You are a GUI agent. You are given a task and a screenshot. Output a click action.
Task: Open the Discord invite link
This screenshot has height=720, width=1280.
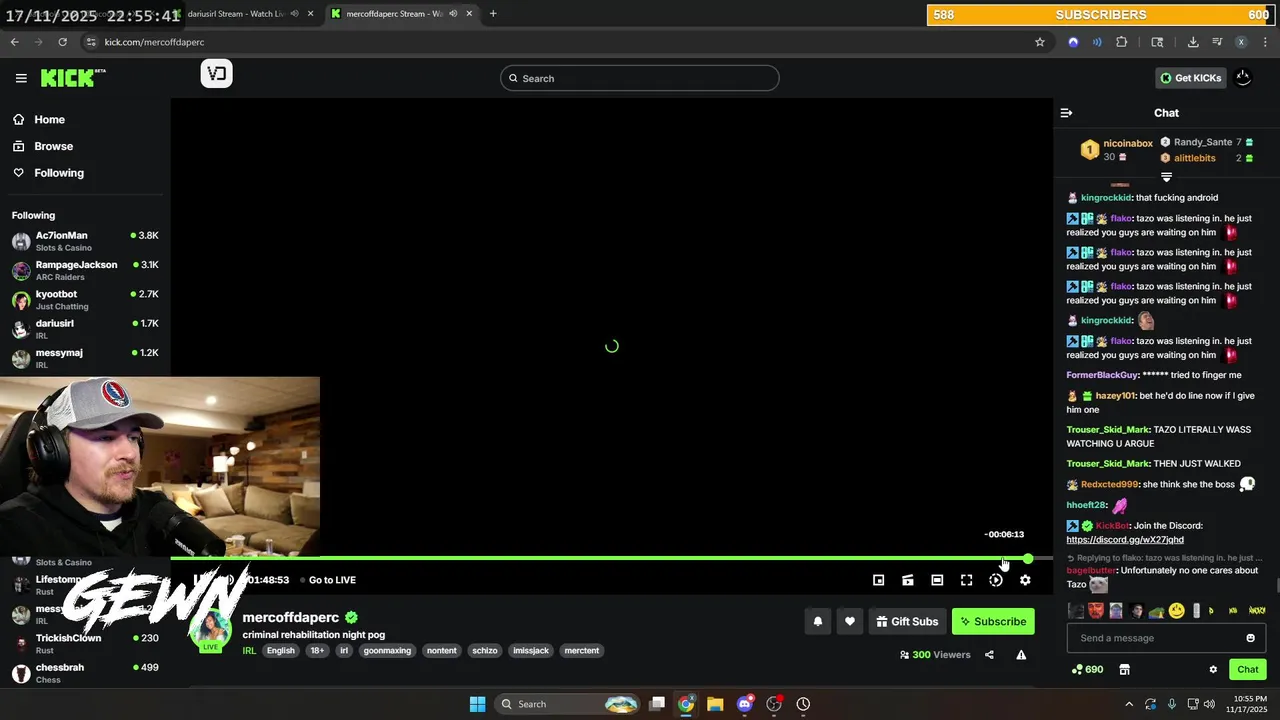[x=1125, y=540]
